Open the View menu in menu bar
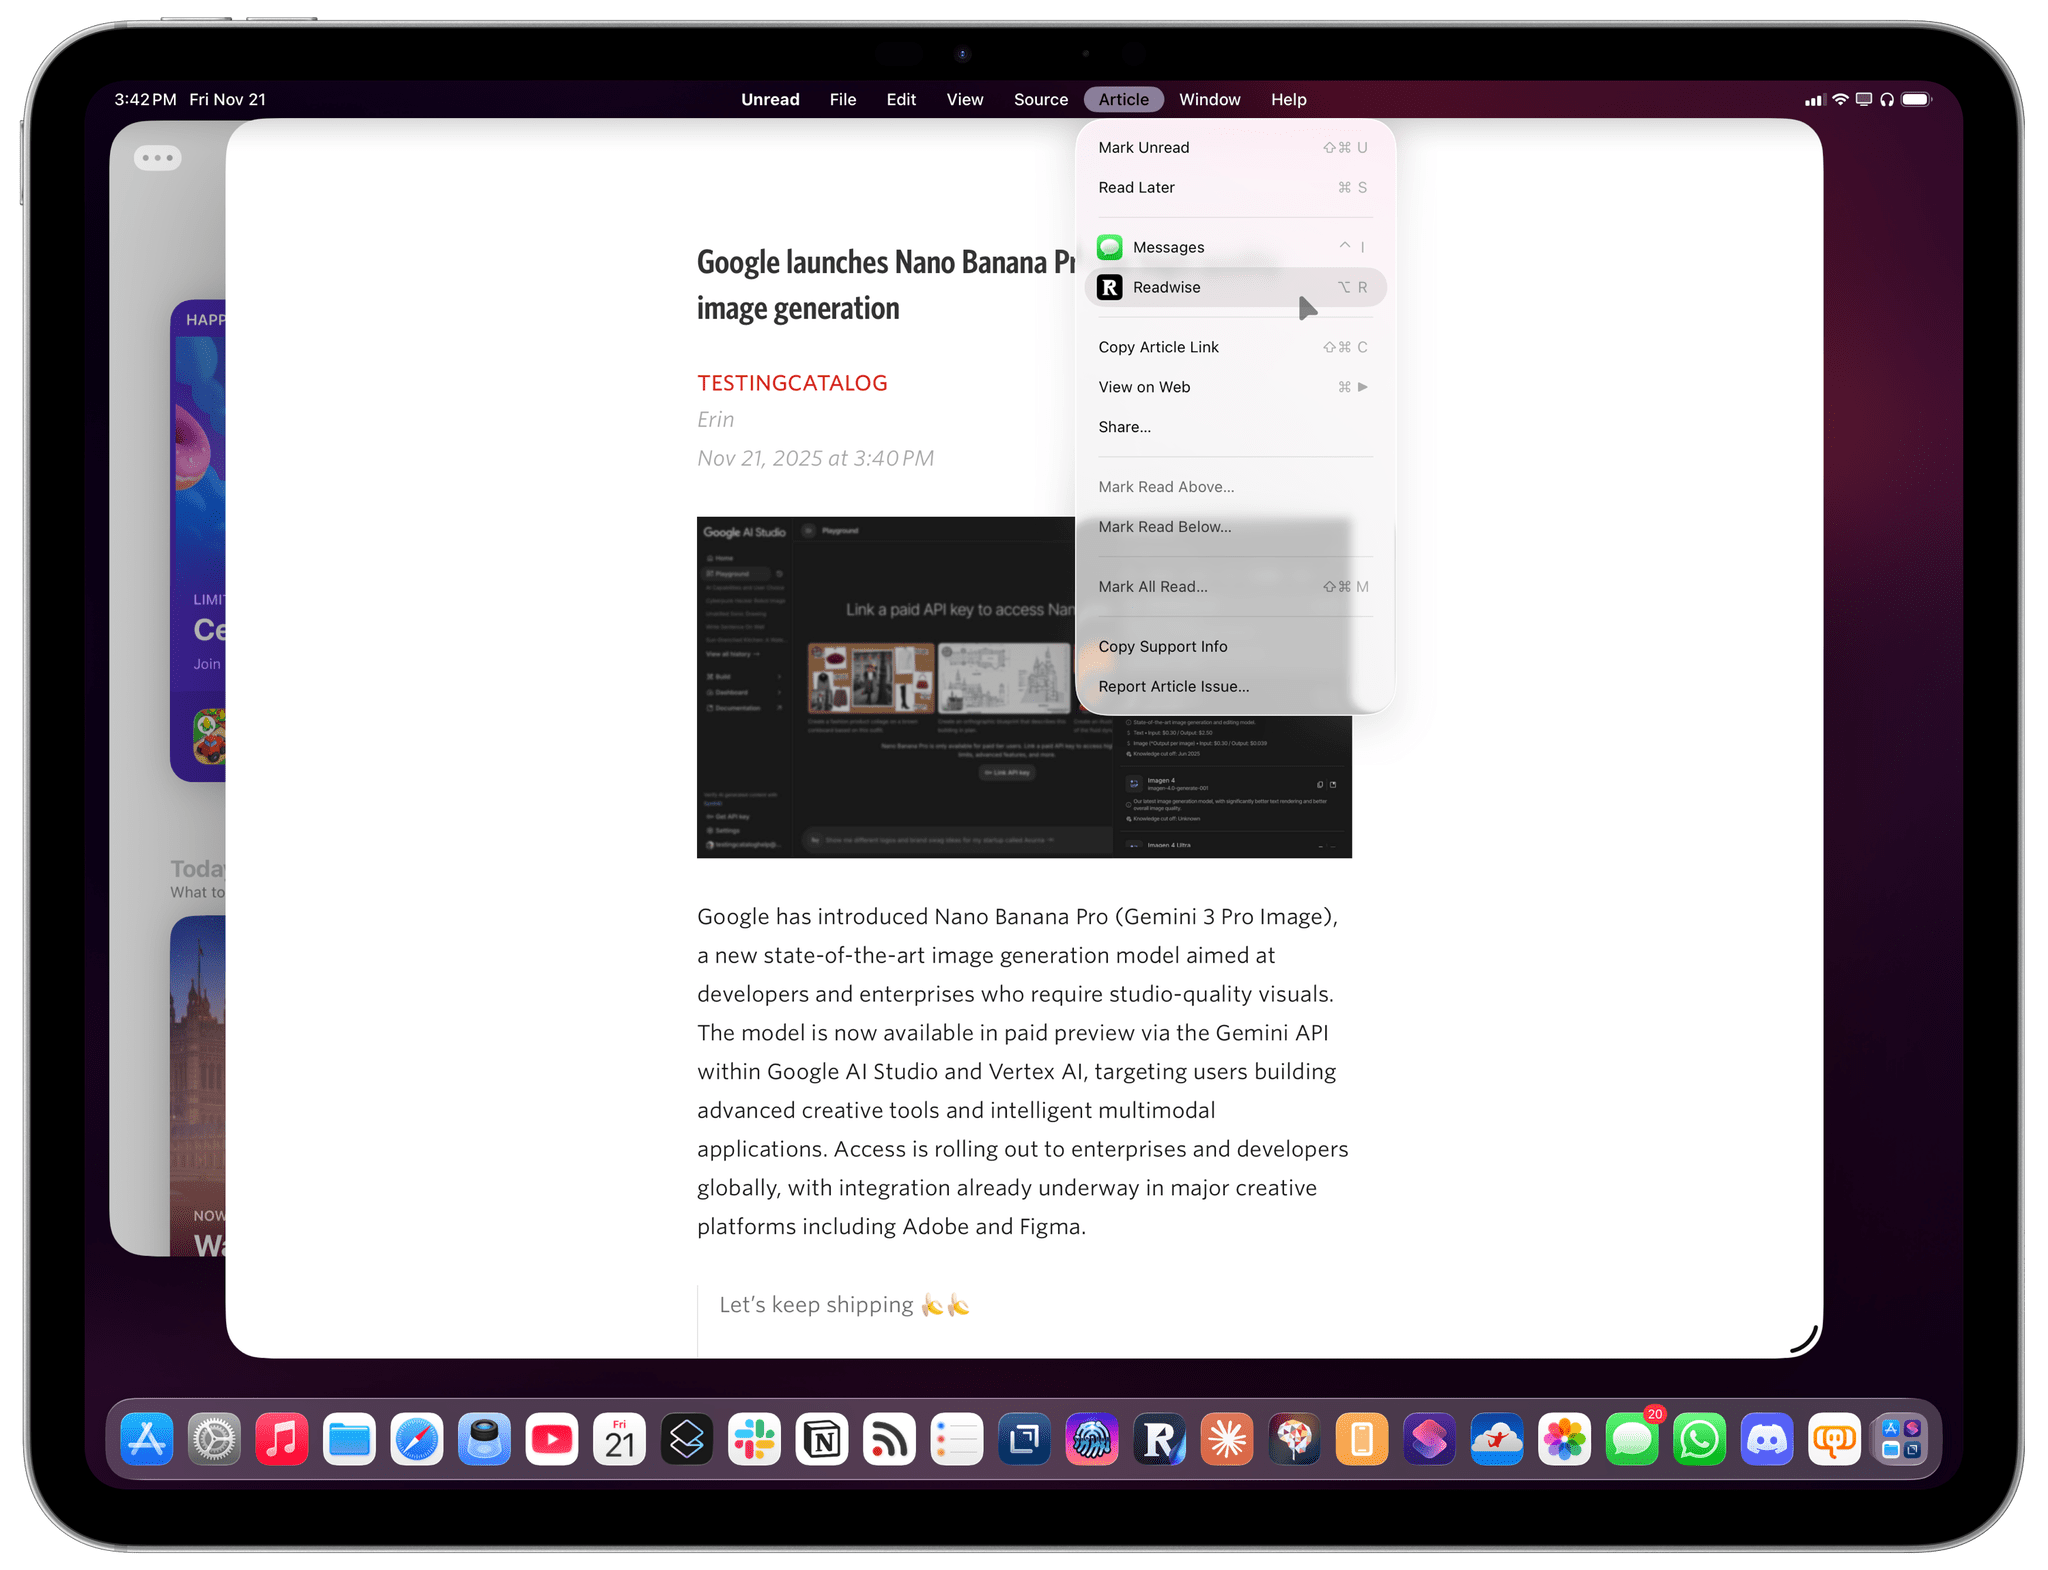The height and width of the screenshot is (1570, 2048). (x=964, y=100)
